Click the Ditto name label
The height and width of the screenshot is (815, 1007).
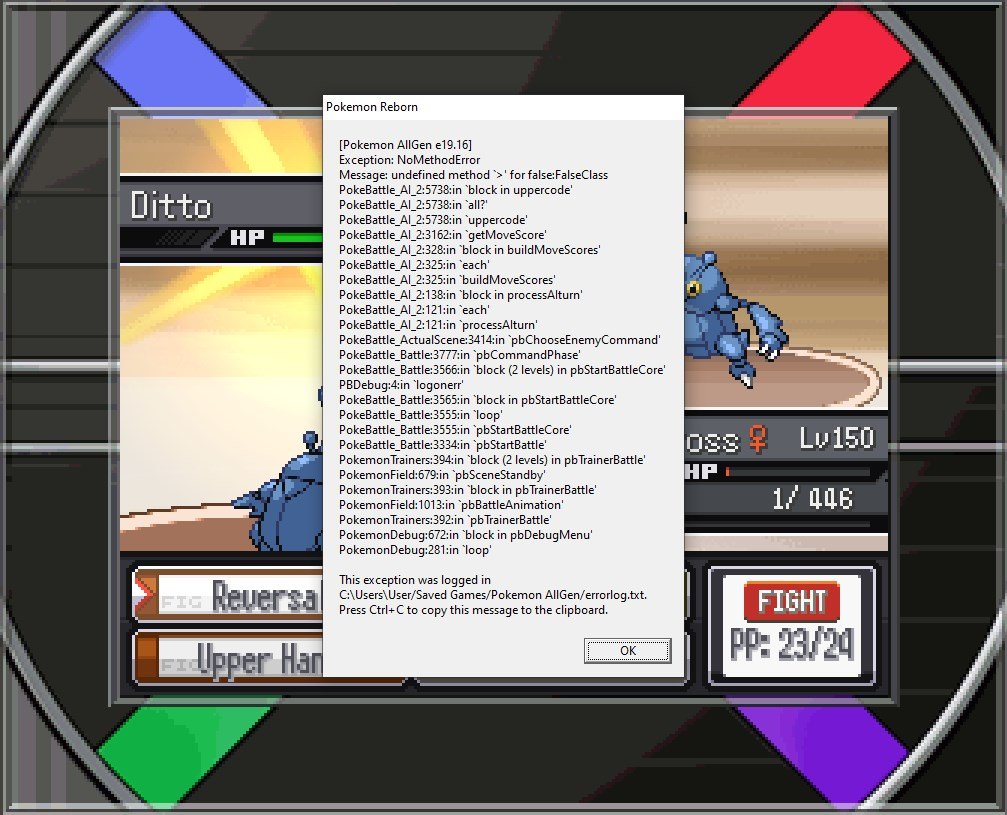[x=170, y=206]
